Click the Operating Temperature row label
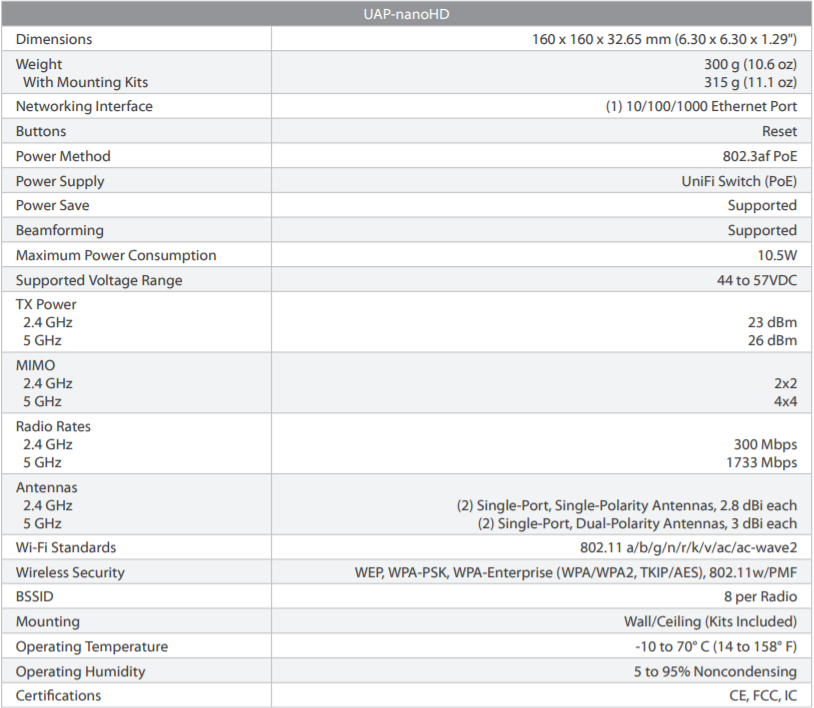The width and height of the screenshot is (814, 708). tap(92, 646)
